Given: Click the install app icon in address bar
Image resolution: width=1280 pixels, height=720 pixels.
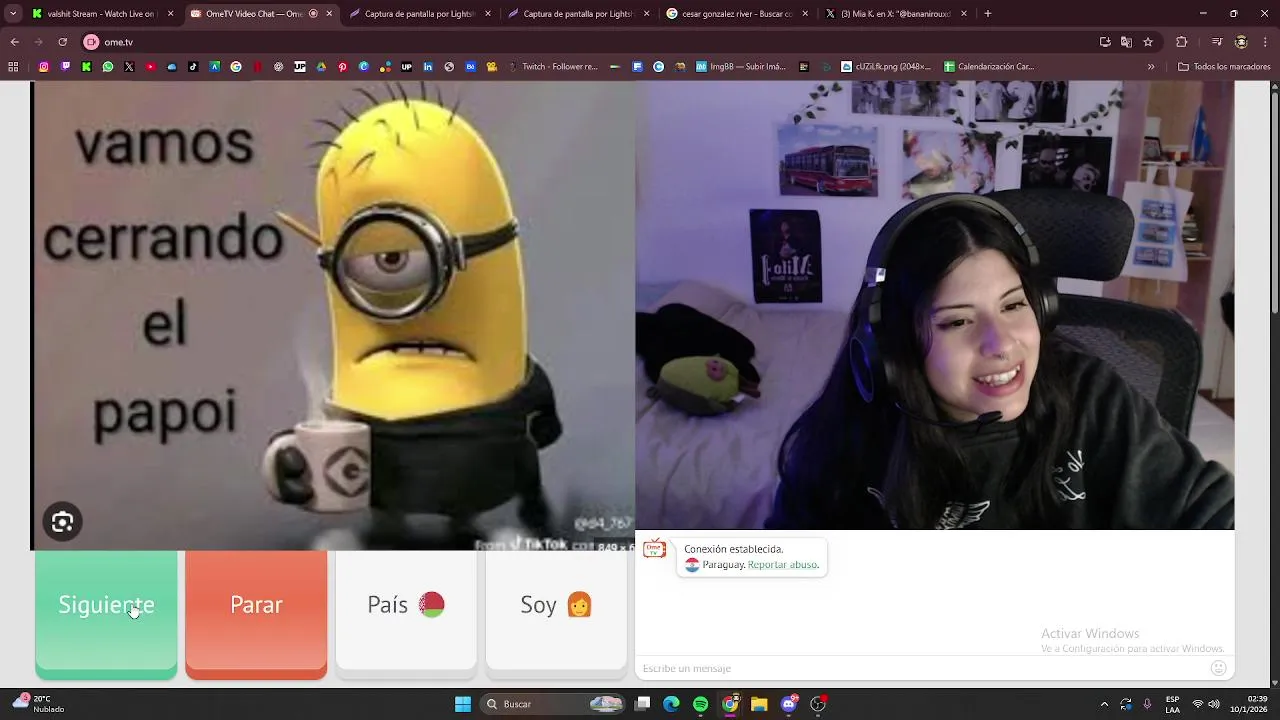Looking at the screenshot, I should [x=1105, y=42].
